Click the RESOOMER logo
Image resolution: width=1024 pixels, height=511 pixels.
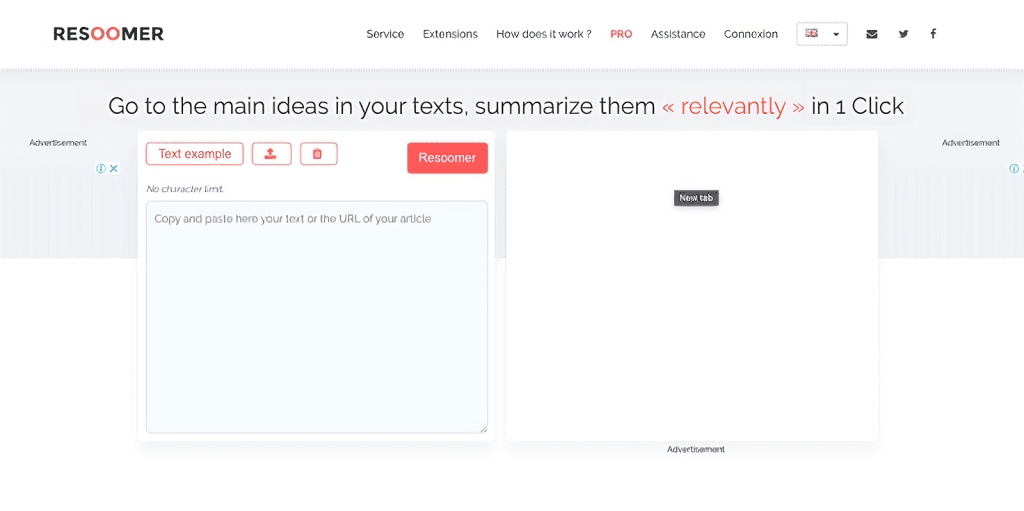tap(108, 34)
